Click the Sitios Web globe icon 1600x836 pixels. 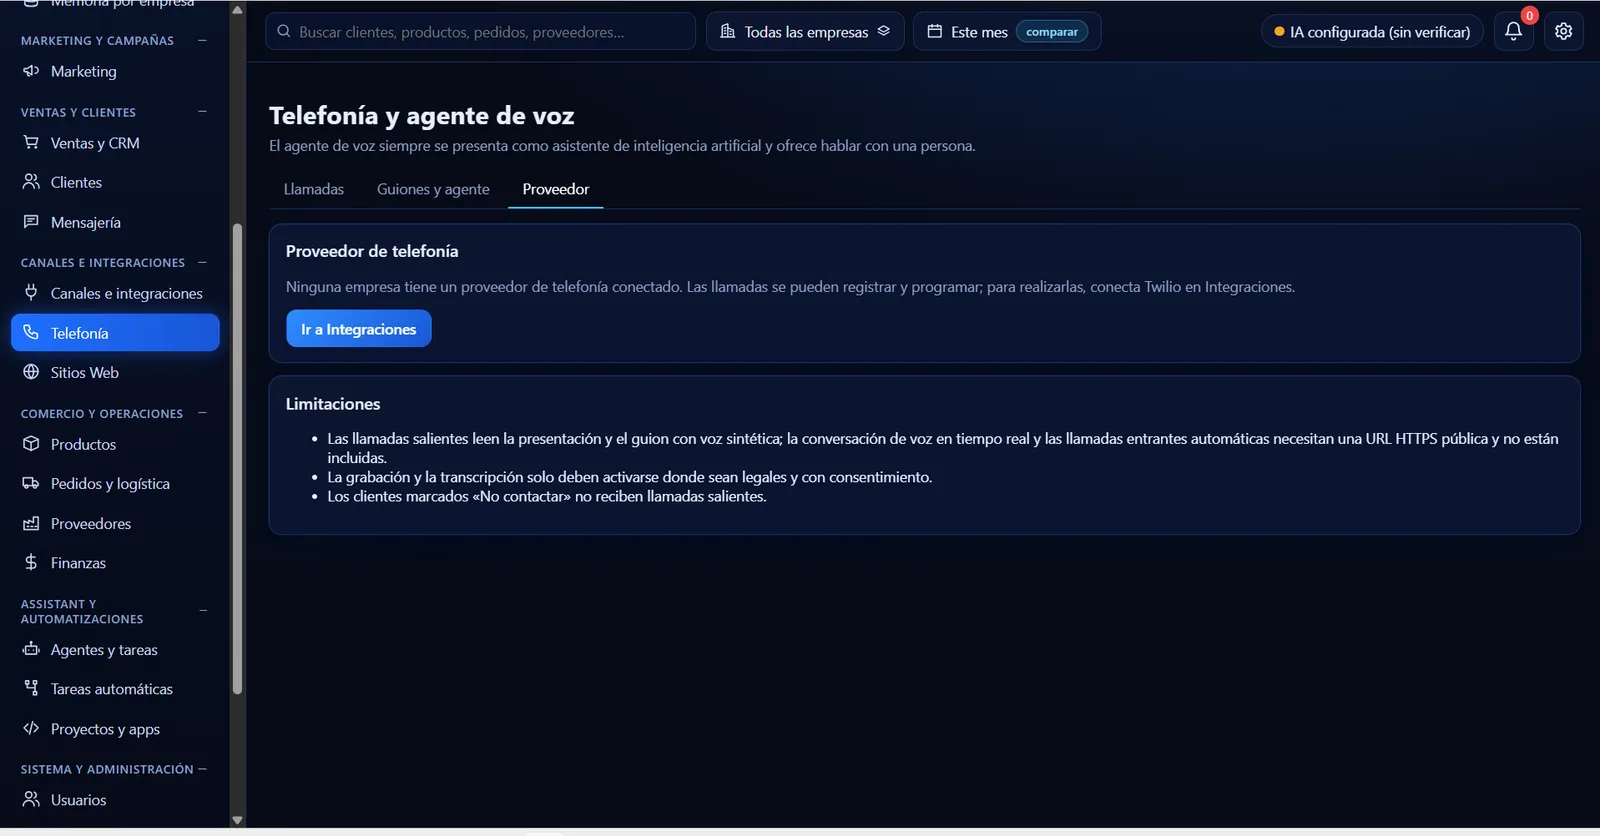point(31,372)
